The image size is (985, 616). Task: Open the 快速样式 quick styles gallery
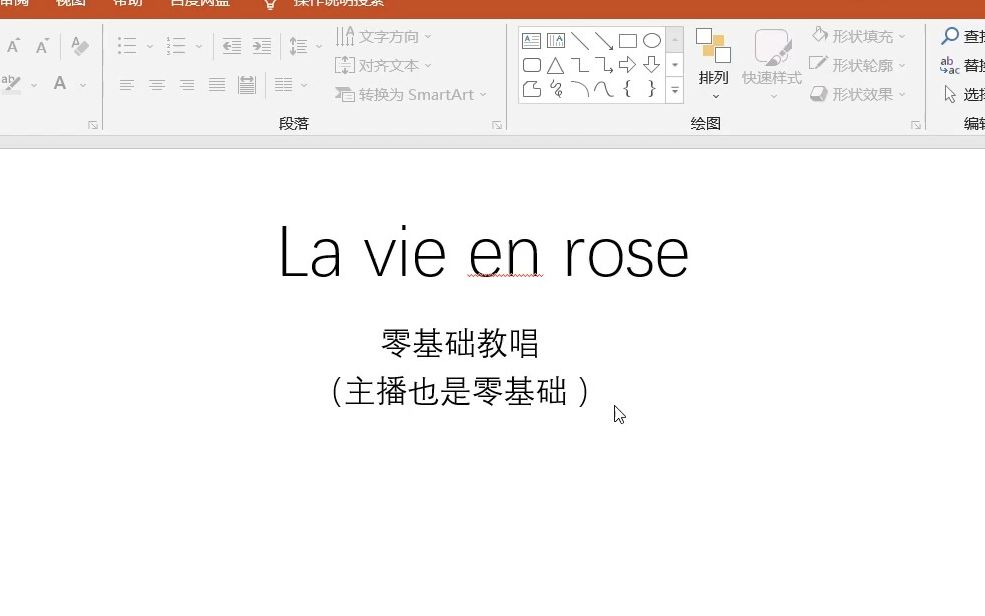tap(771, 64)
